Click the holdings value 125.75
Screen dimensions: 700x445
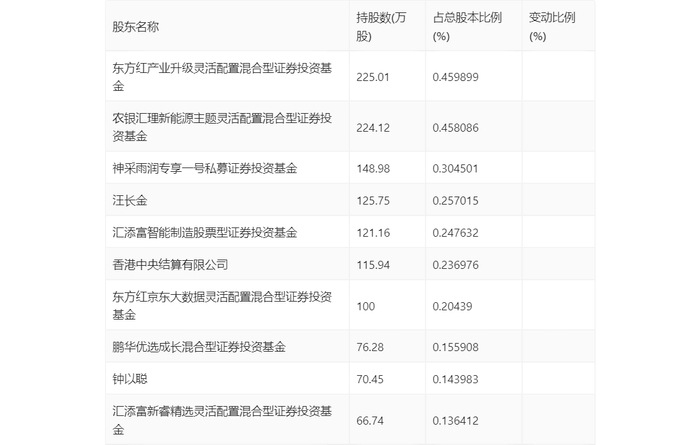(x=373, y=201)
